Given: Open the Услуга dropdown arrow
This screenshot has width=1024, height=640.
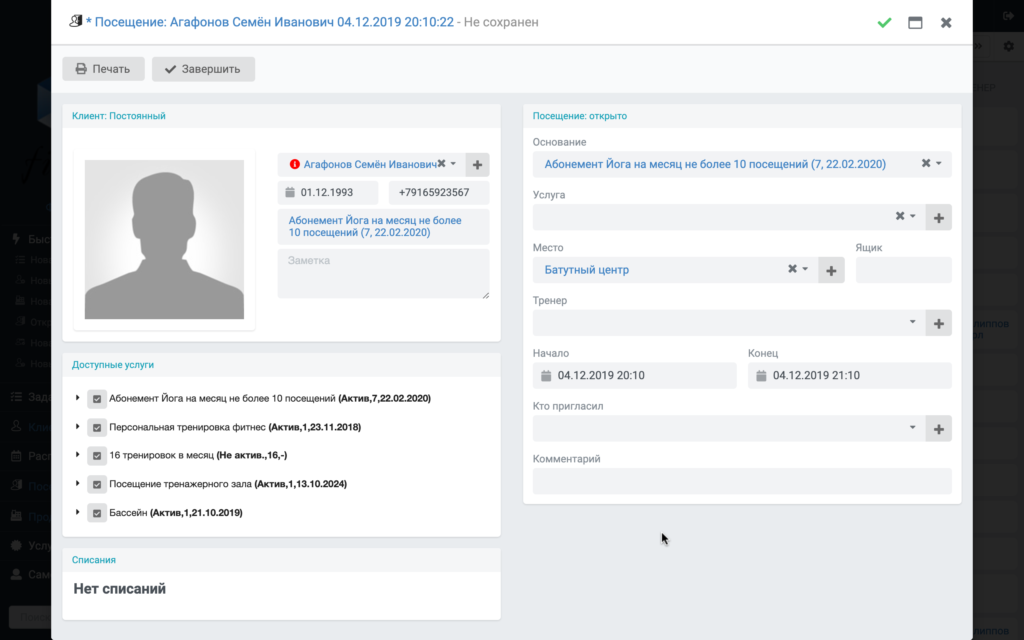Looking at the screenshot, I should 912,216.
